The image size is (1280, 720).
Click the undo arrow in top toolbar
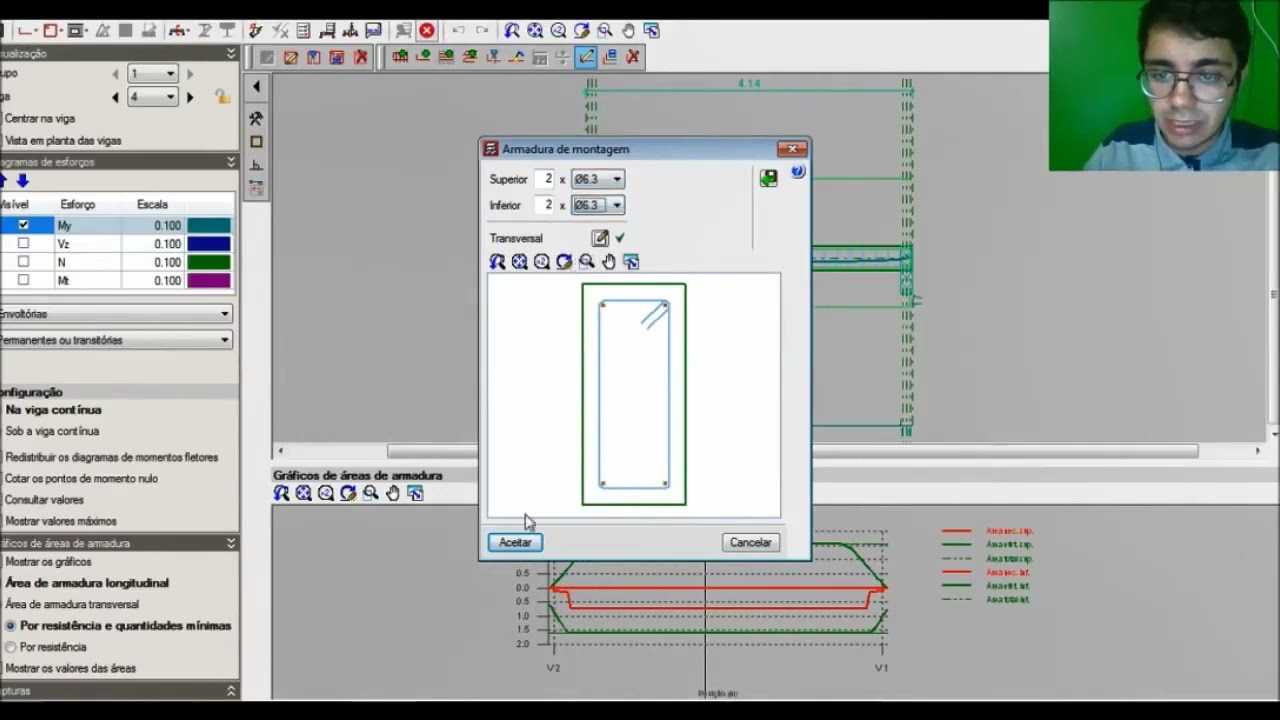[458, 31]
